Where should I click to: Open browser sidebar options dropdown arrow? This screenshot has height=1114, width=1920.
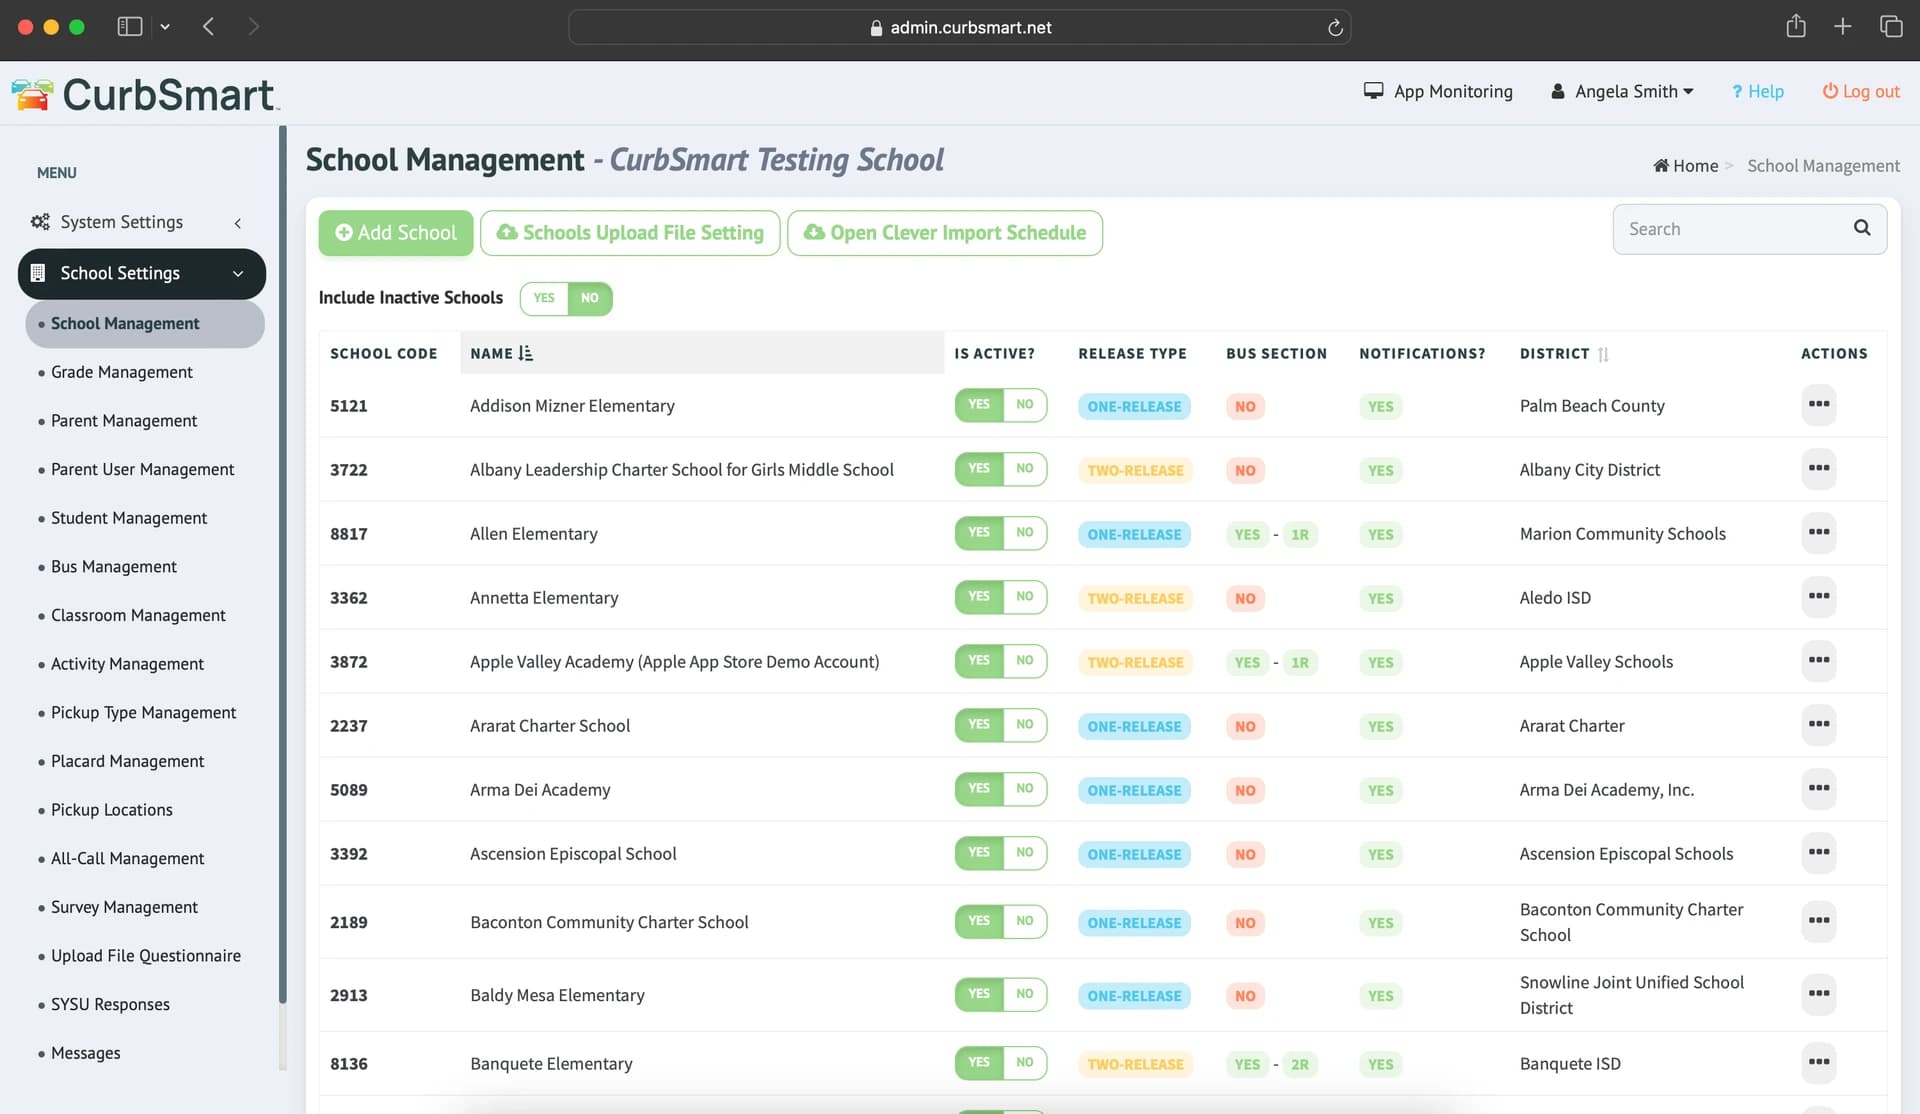click(165, 27)
